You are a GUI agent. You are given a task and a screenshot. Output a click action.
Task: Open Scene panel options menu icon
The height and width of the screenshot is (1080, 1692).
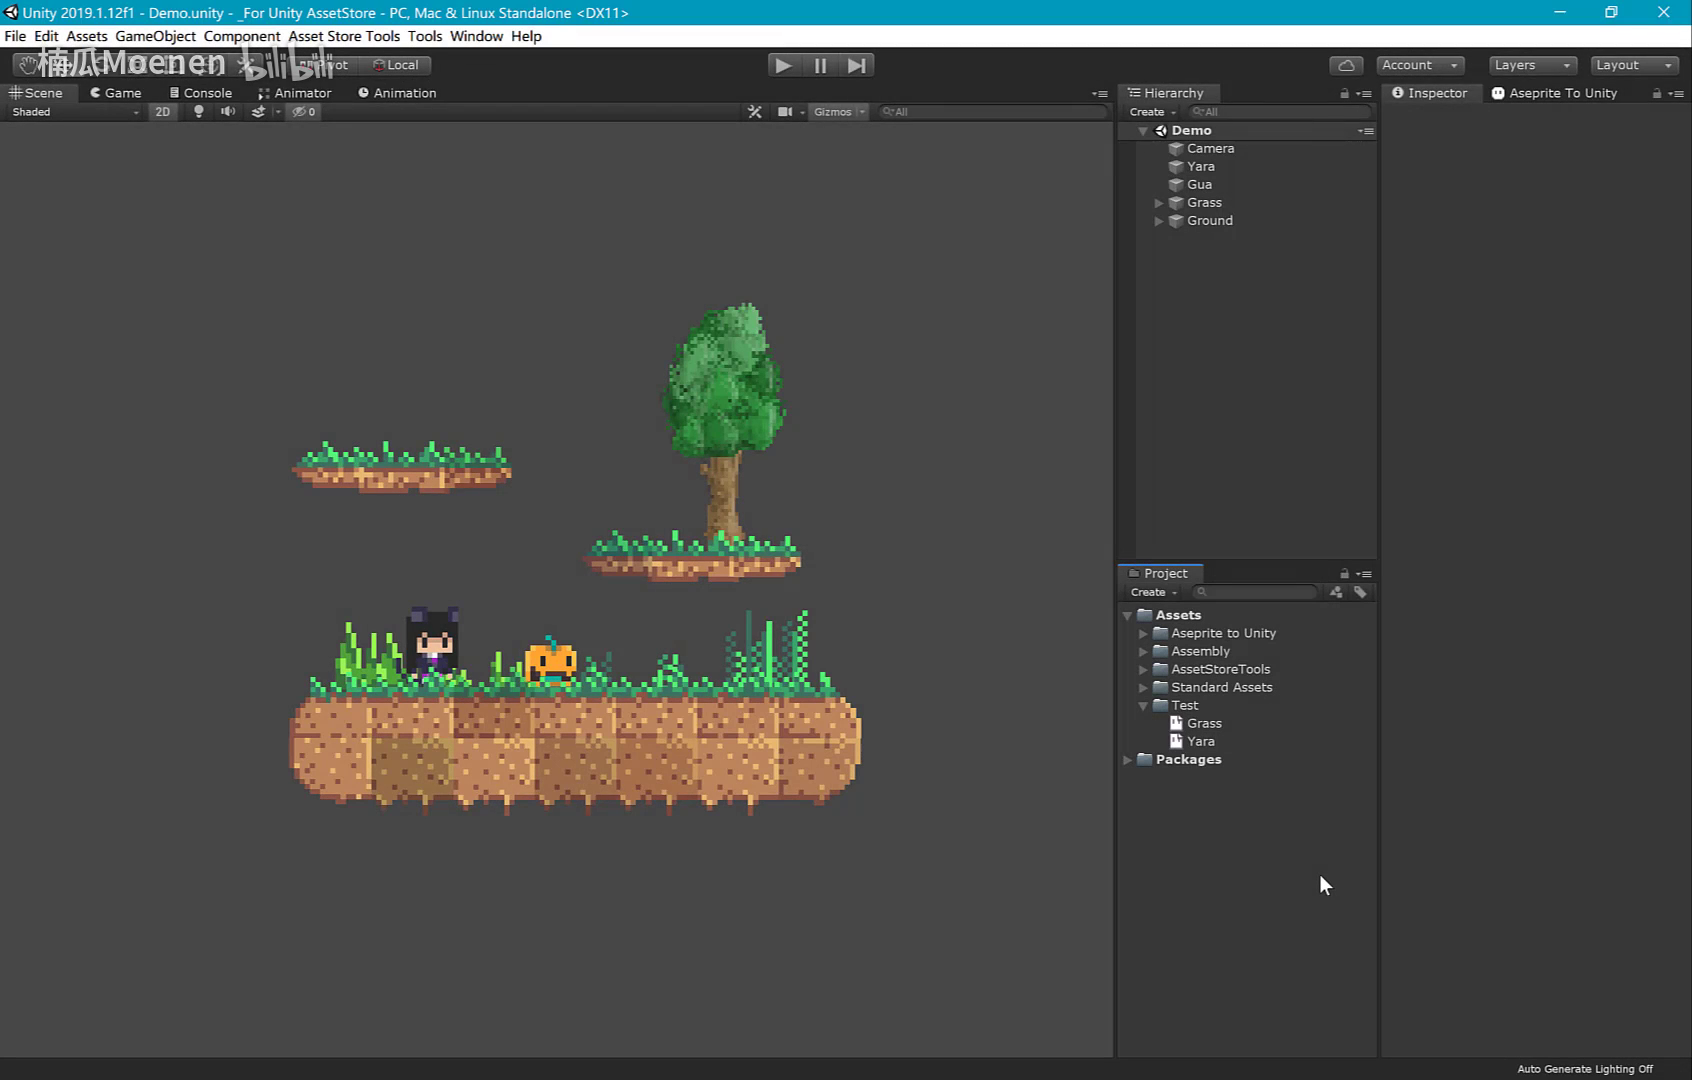point(1100,93)
